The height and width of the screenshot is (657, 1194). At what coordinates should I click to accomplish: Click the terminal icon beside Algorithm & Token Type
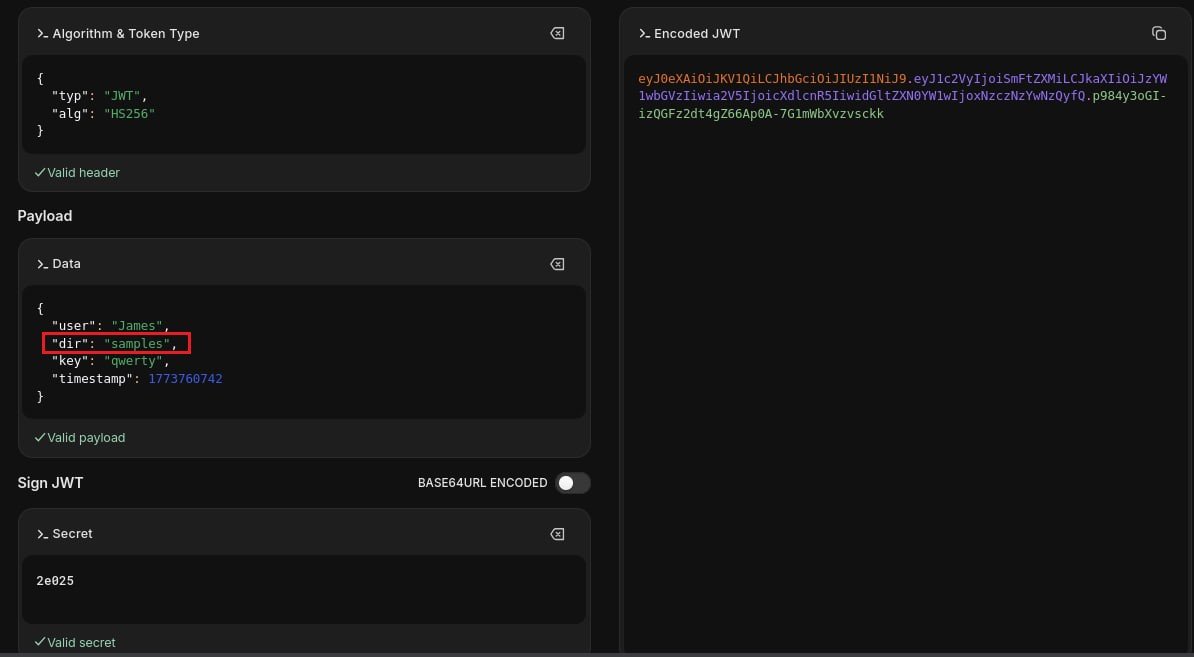coord(42,34)
